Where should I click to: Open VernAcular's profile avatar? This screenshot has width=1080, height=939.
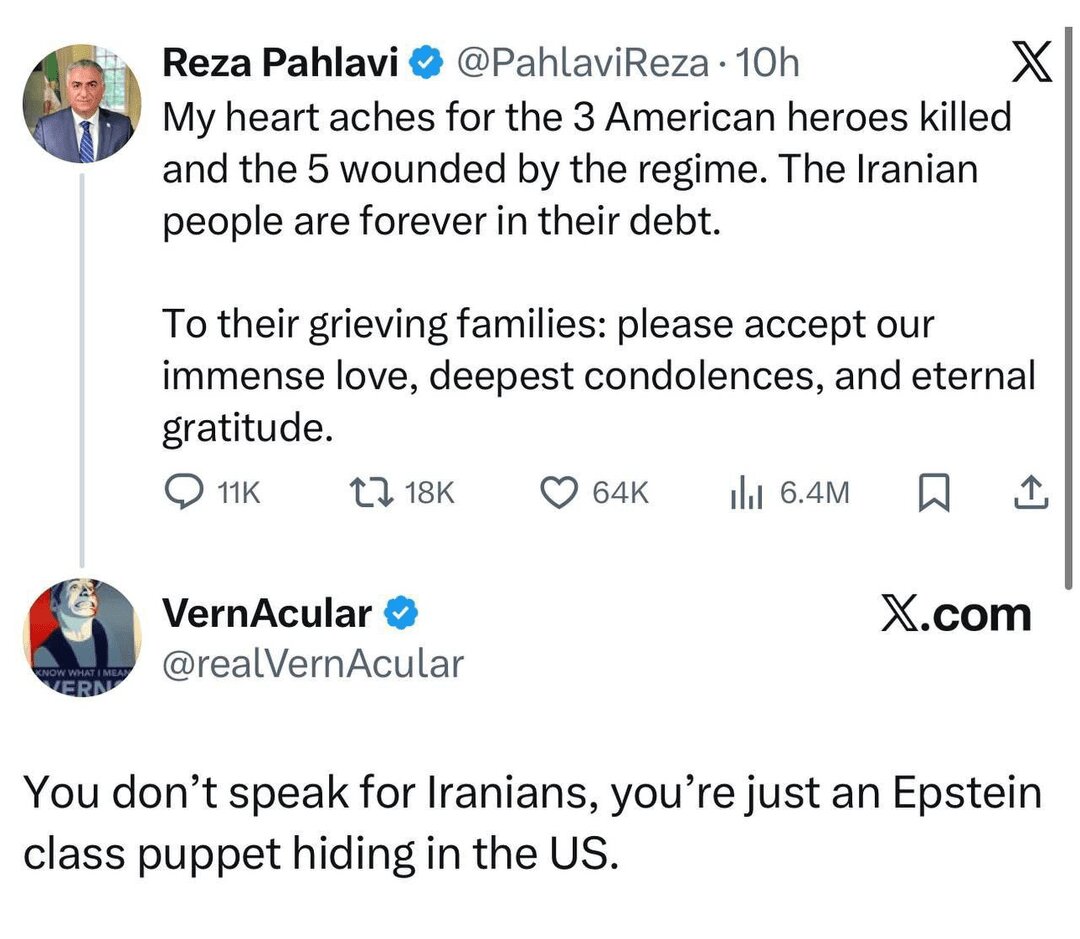tap(81, 637)
